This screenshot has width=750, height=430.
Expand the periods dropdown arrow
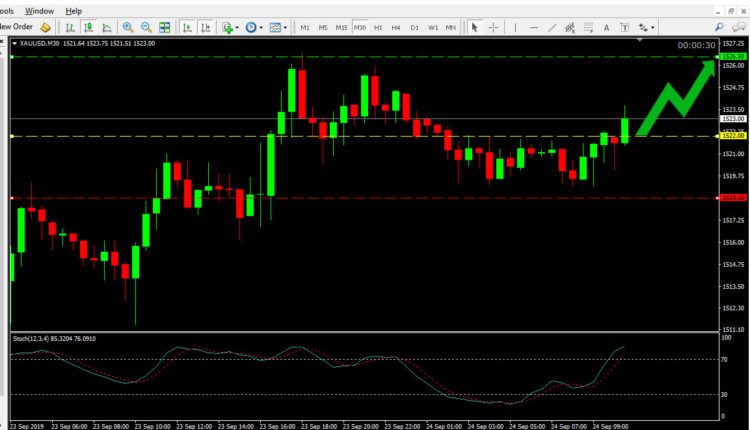(261, 28)
